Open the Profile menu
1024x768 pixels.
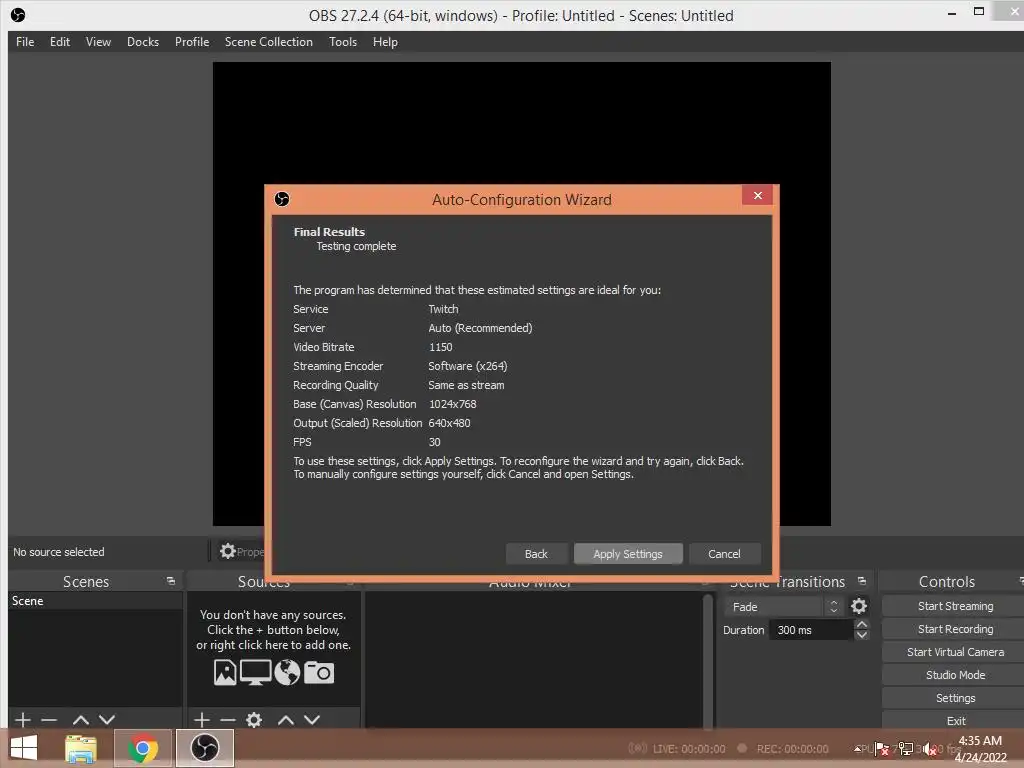[192, 42]
